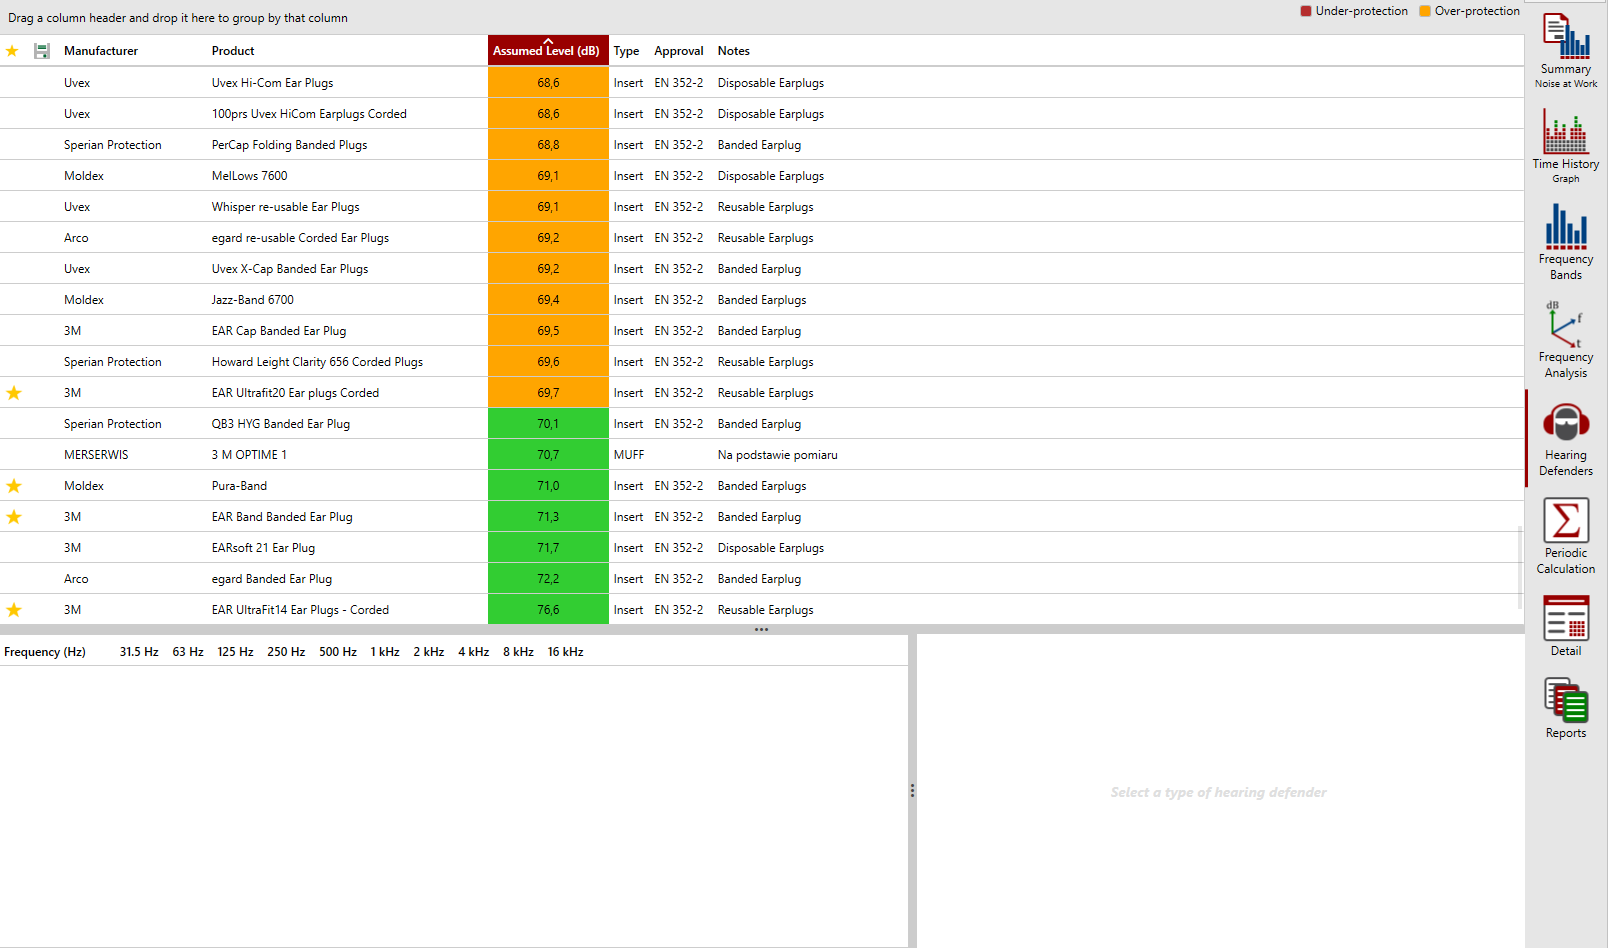Viewport: 1608px width, 948px height.
Task: Select the 3 M OPTIME 1 row
Action: (762, 455)
